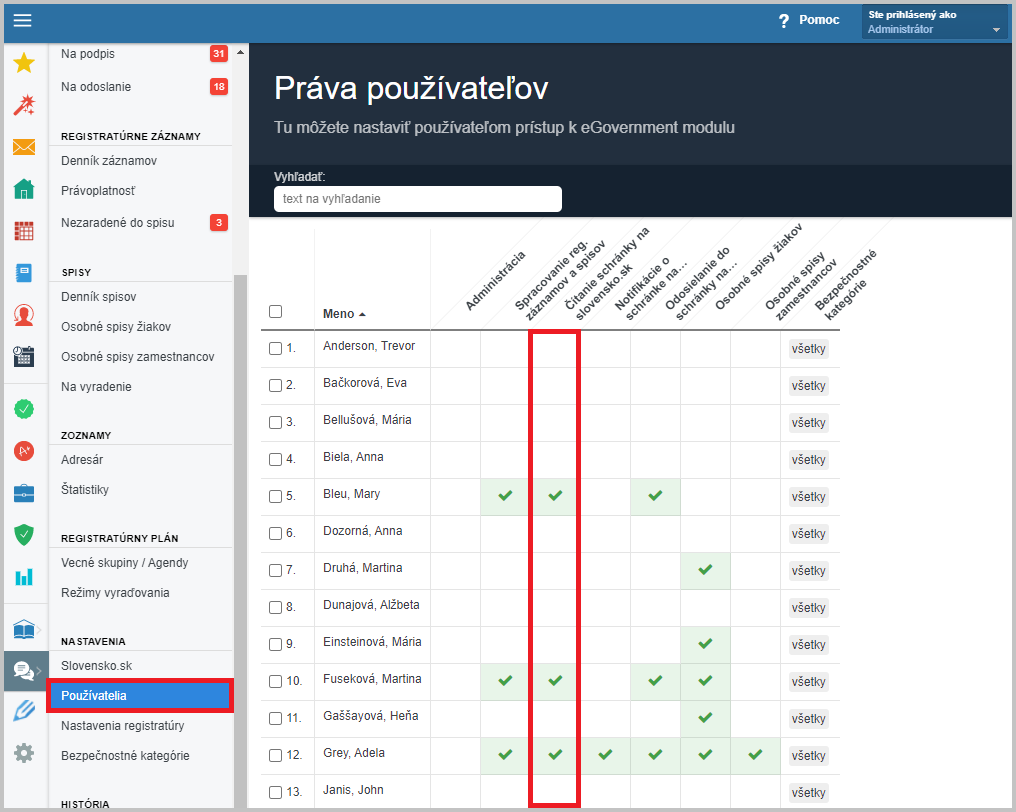Screen dimensions: 1016x812
Task: Click the dark calendar with clock icon
Action: pos(24,356)
